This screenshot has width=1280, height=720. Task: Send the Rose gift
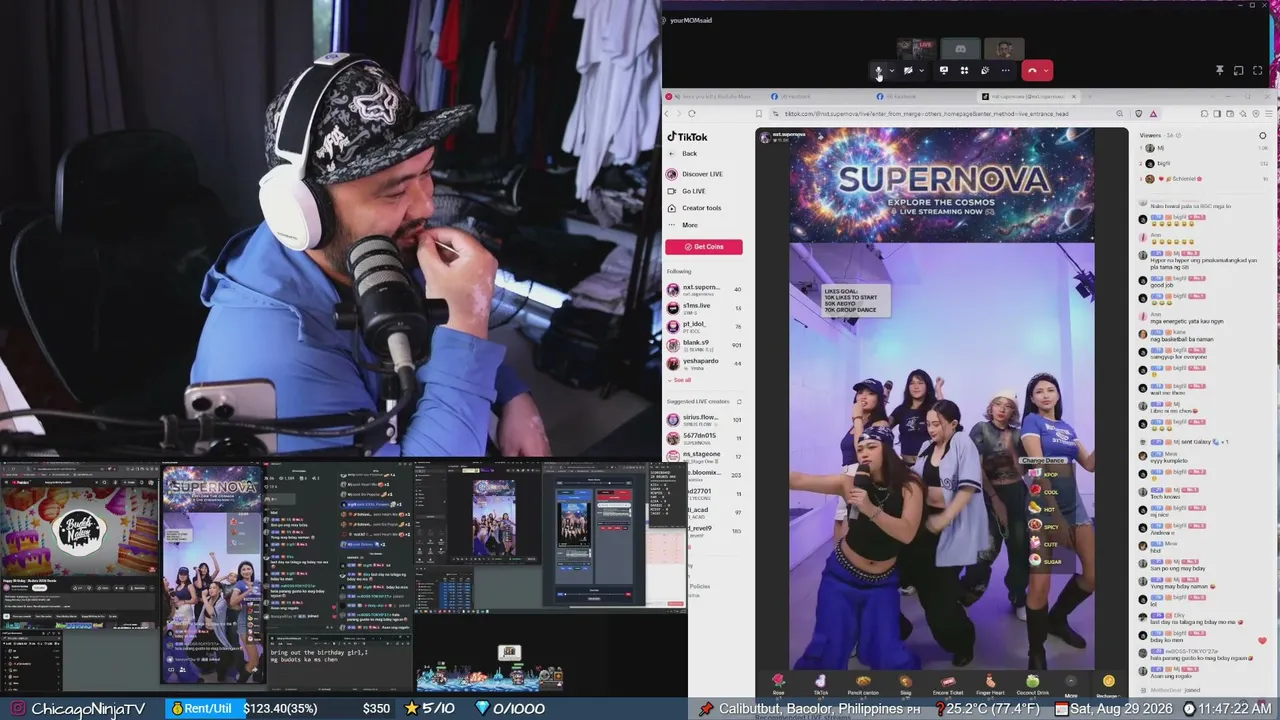tap(778, 684)
